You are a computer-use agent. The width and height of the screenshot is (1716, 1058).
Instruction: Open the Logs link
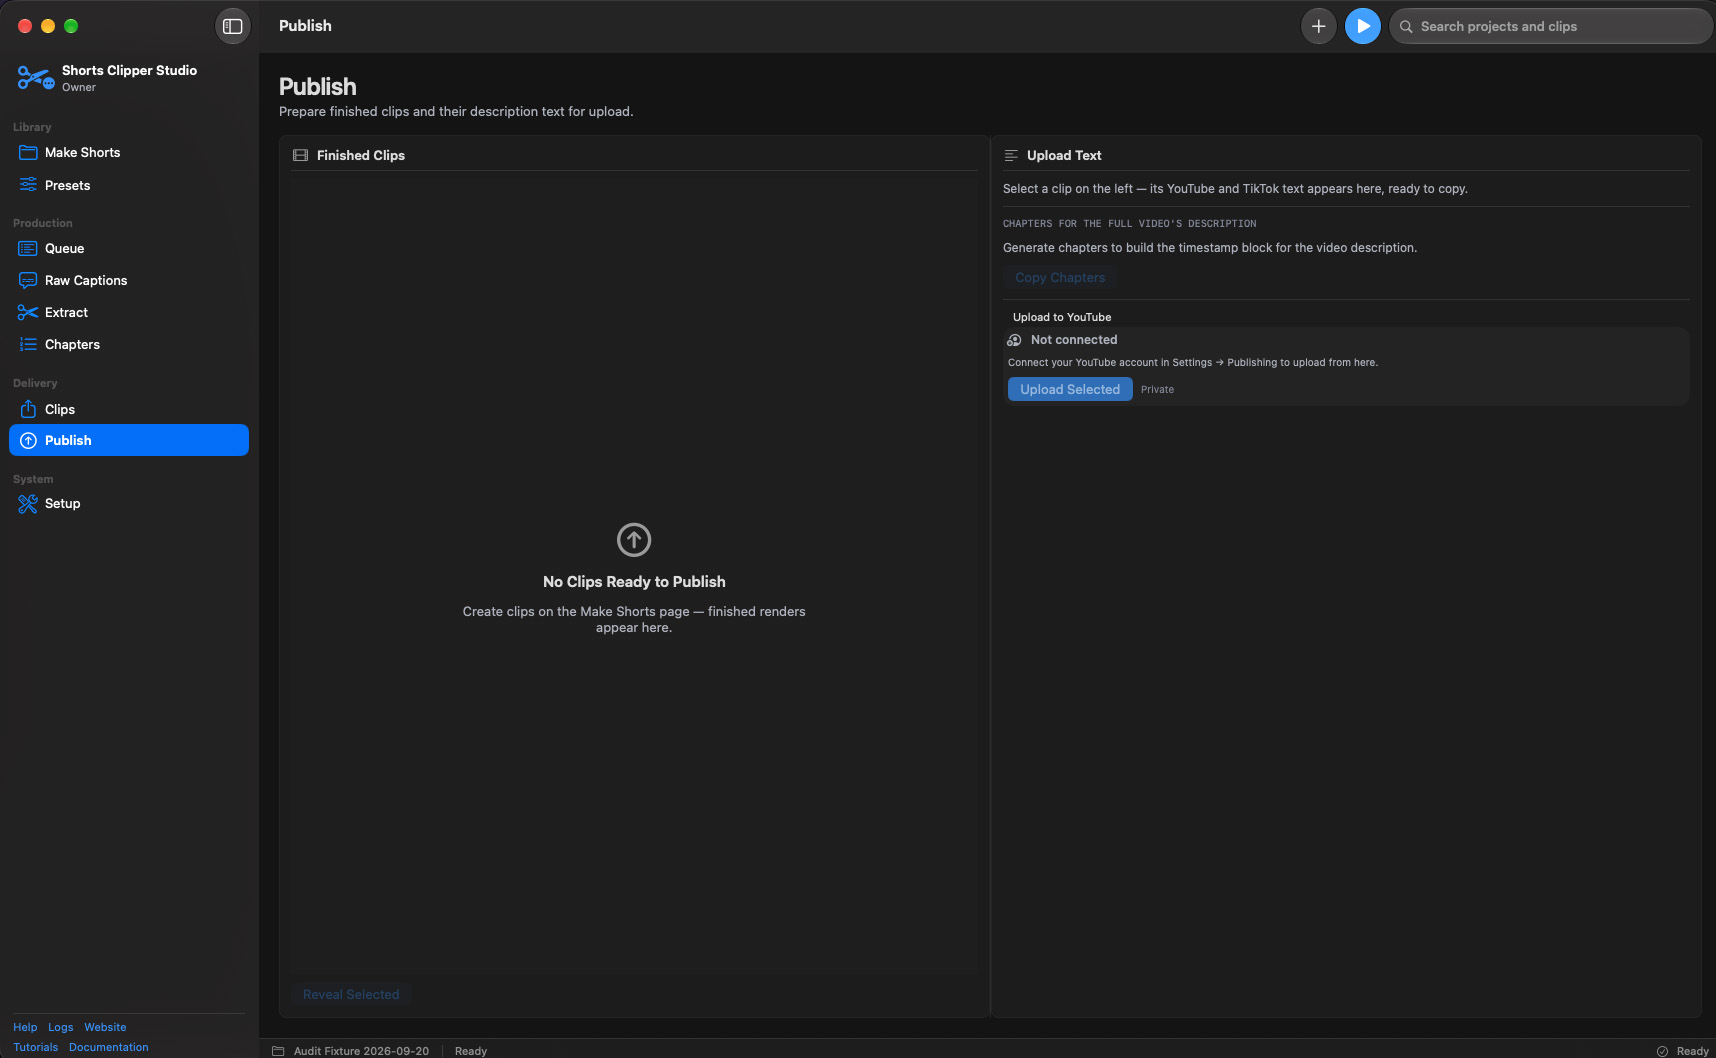pyautogui.click(x=61, y=1027)
